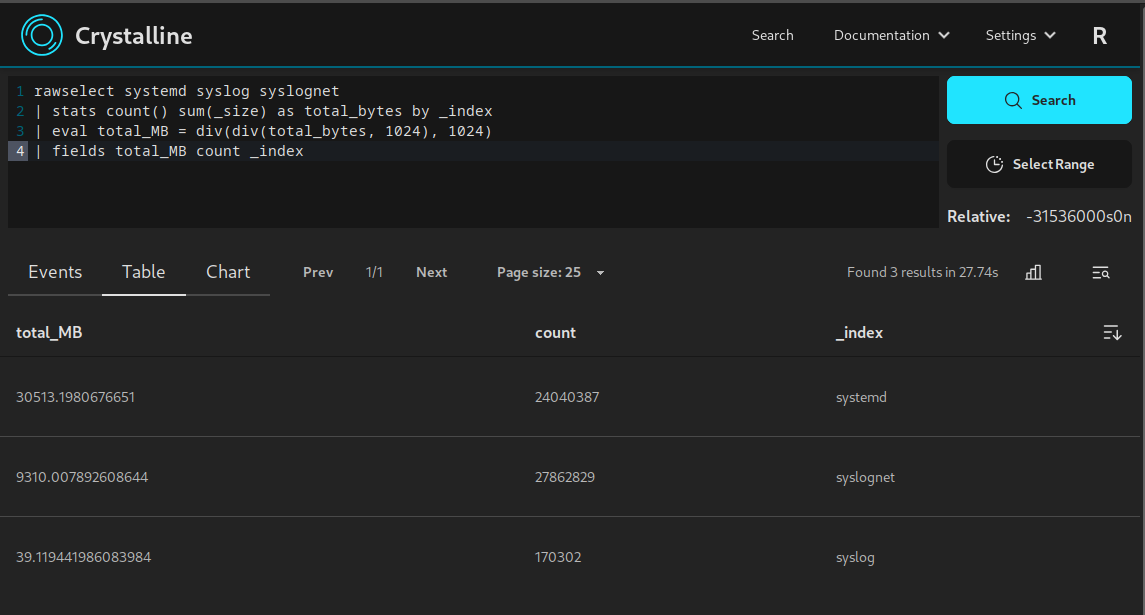Click query line 1 rawselect text
This screenshot has height=615, width=1145.
pyautogui.click(x=186, y=91)
